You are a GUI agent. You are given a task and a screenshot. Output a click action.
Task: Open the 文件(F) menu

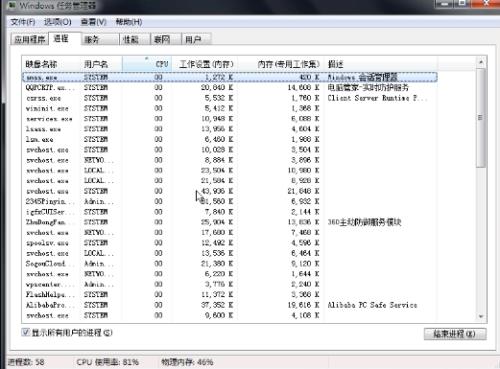(23, 22)
